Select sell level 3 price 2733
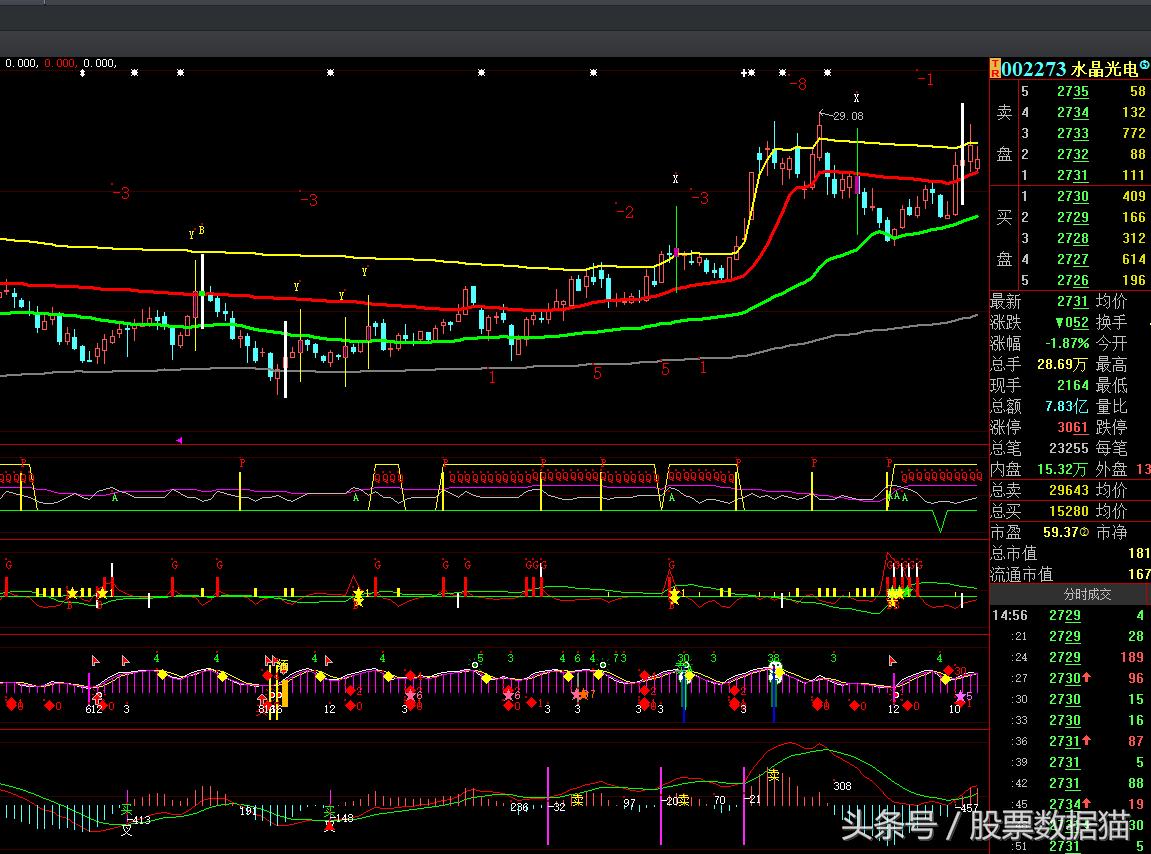This screenshot has width=1151, height=854. pyautogui.click(x=1072, y=134)
